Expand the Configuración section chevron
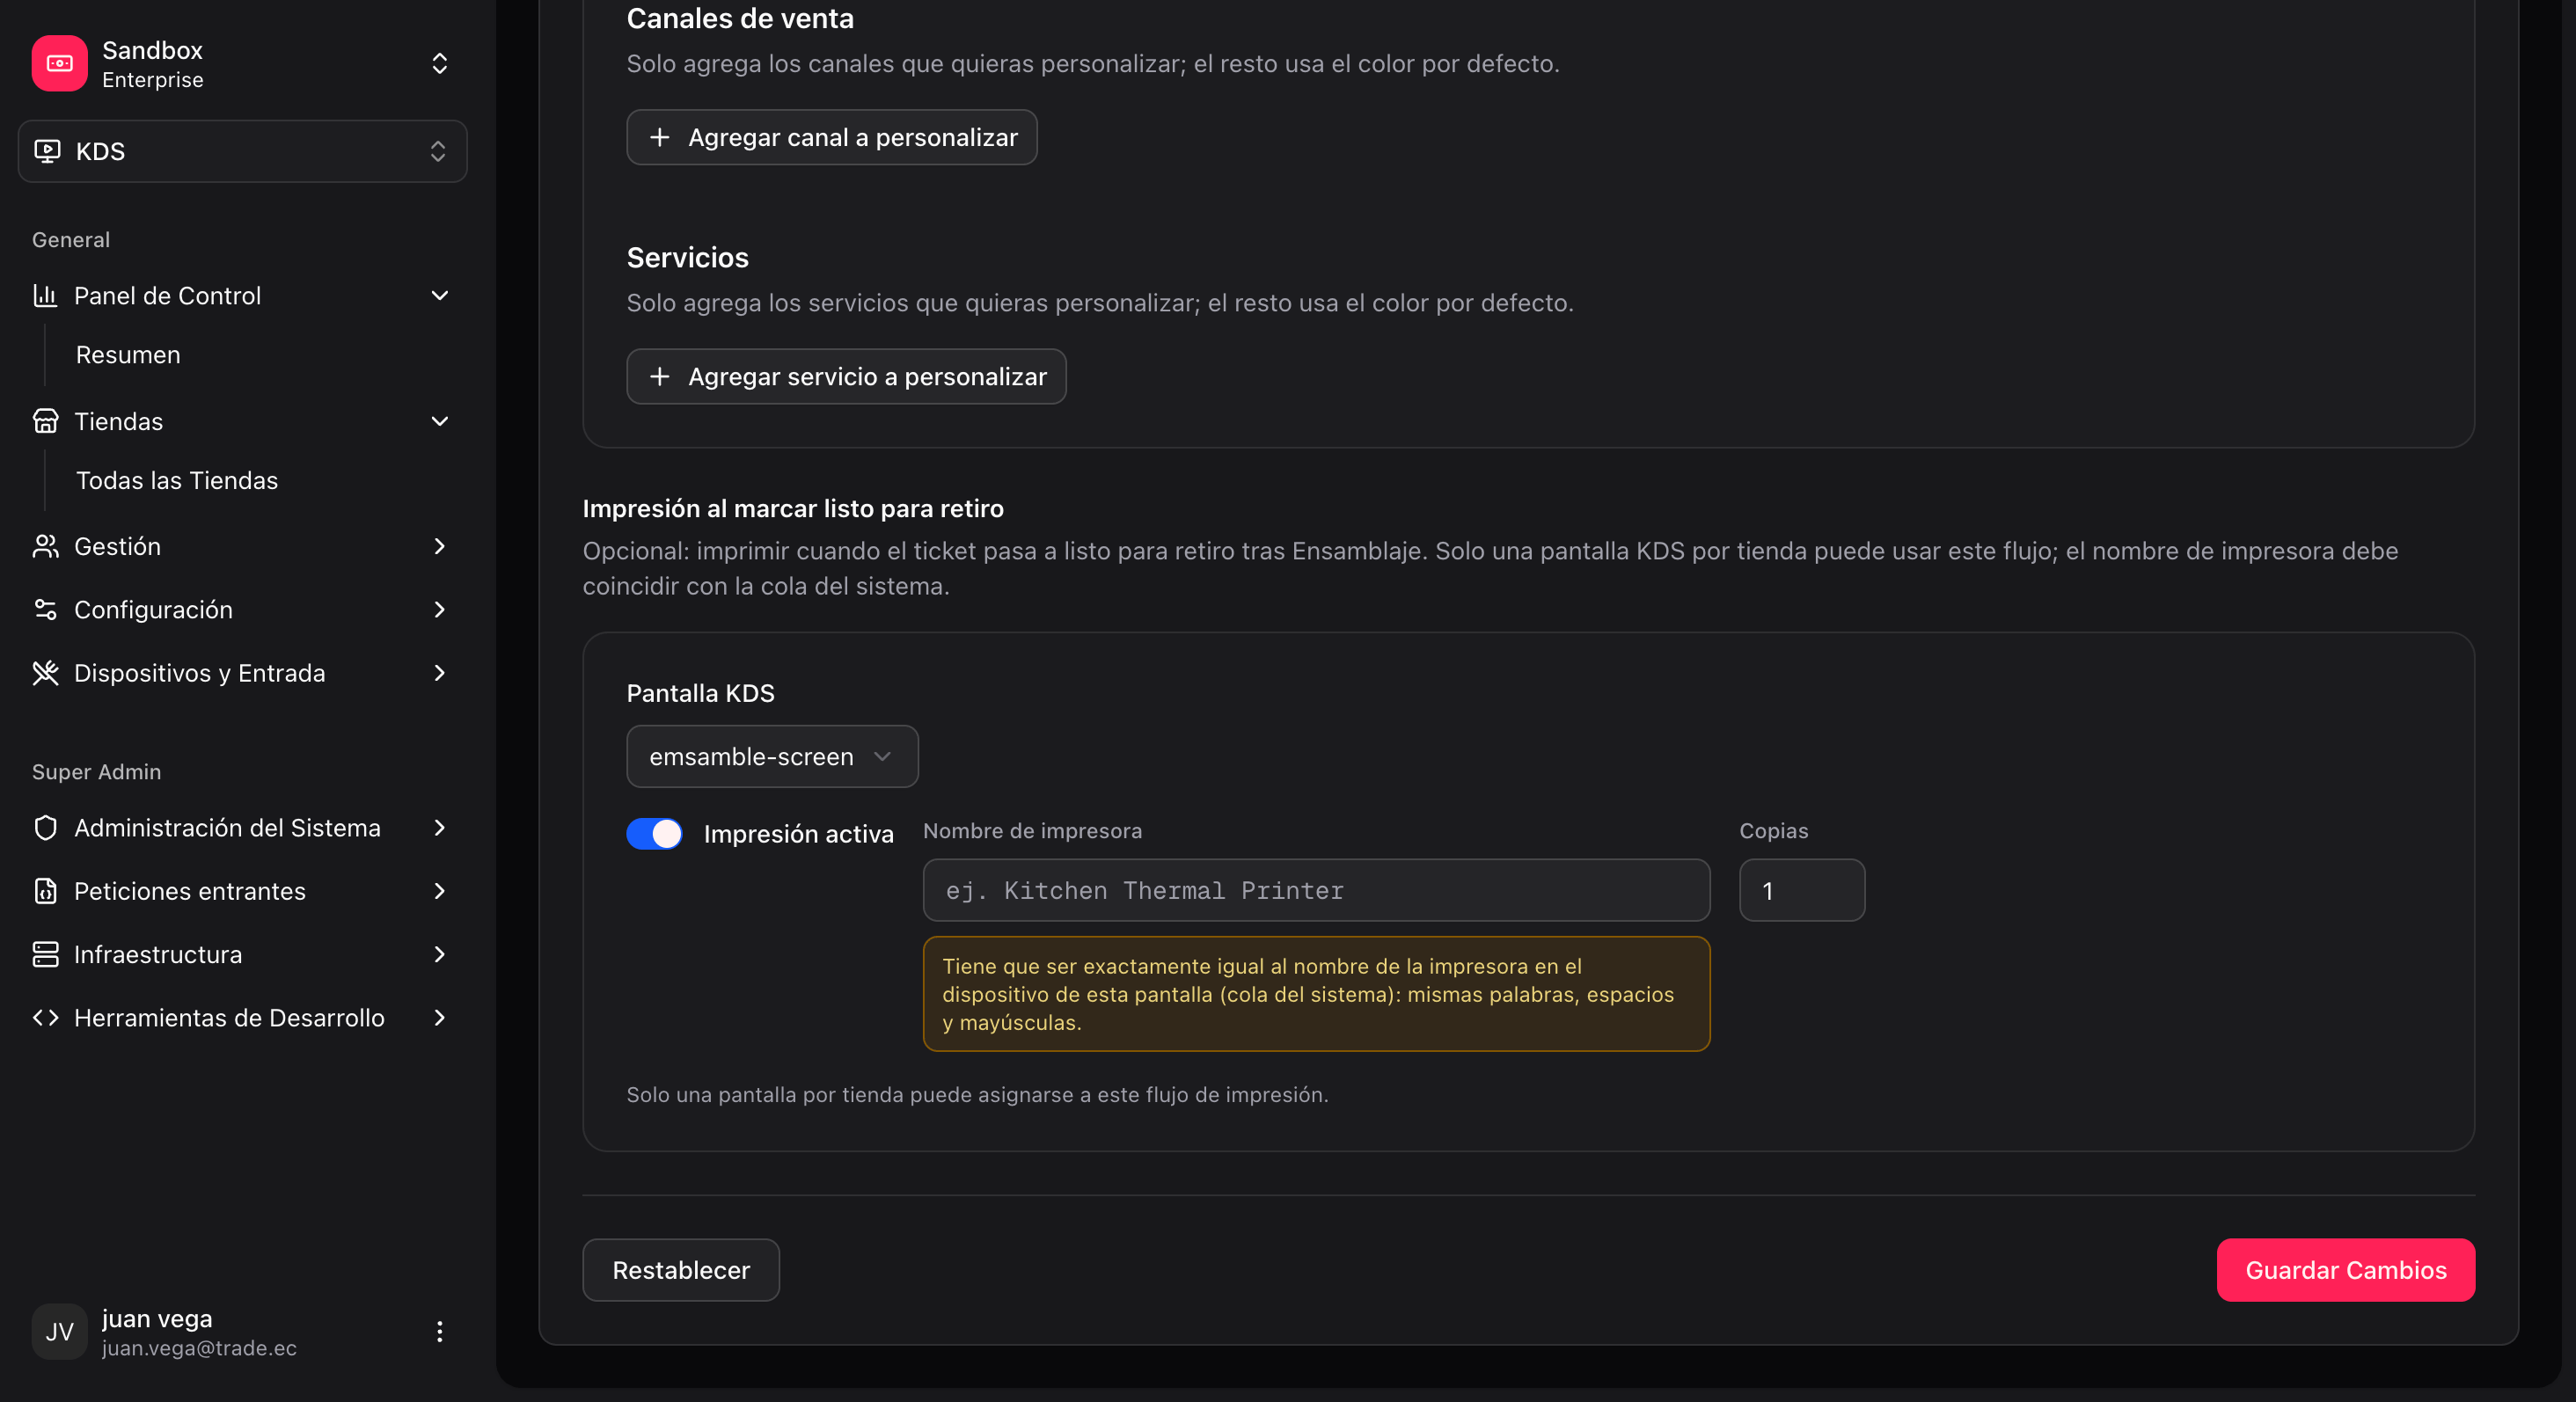The image size is (2576, 1402). pos(439,609)
